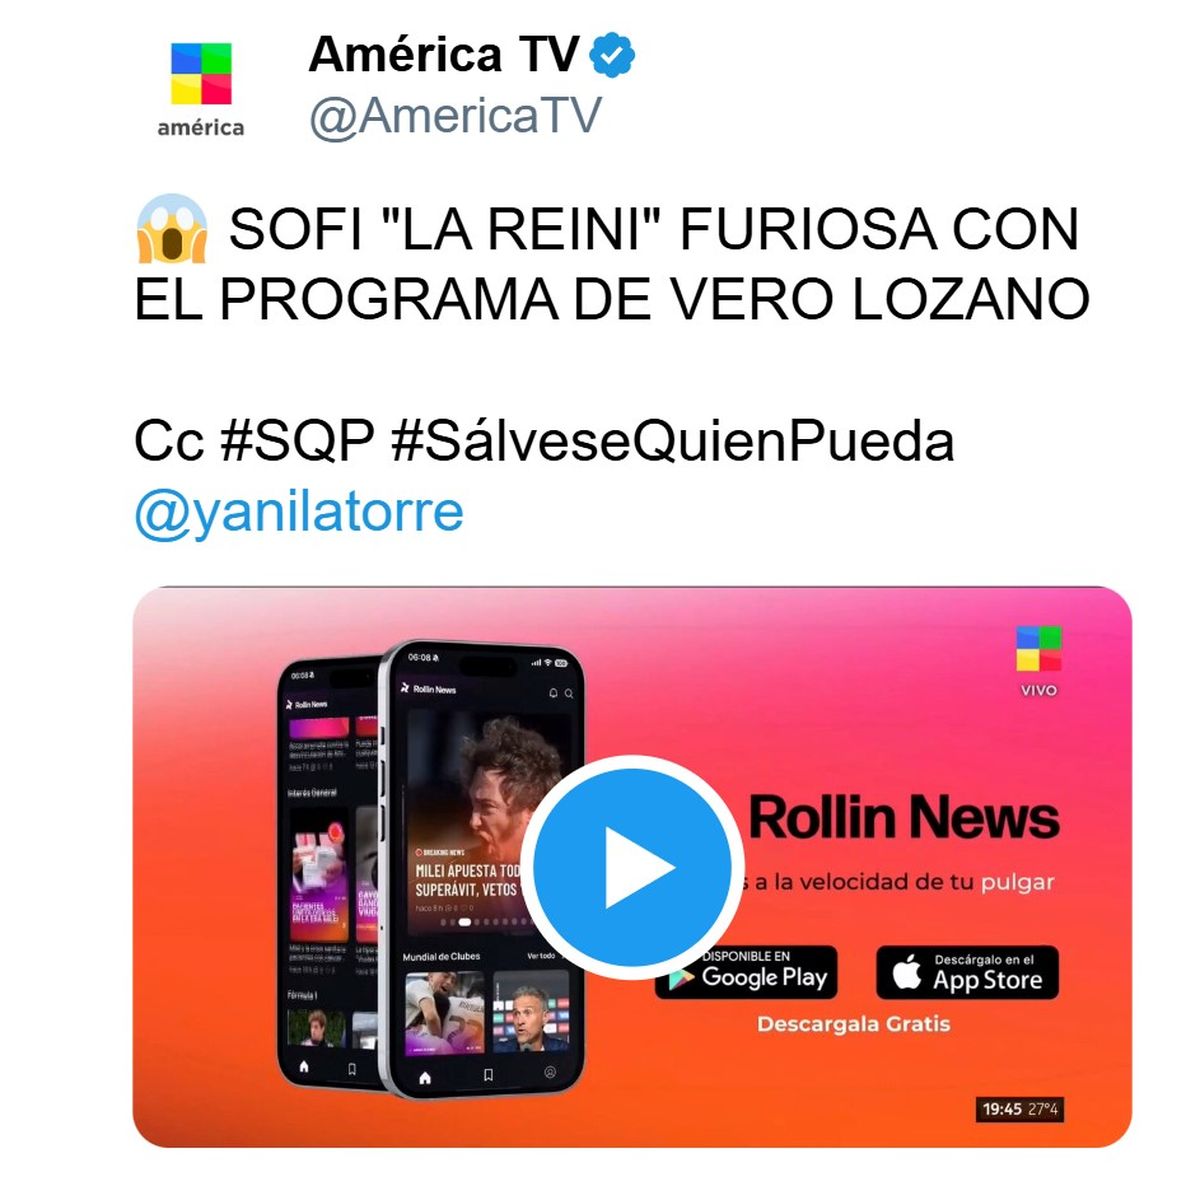
Task: Open the #SQP hashtag
Action: point(297,441)
